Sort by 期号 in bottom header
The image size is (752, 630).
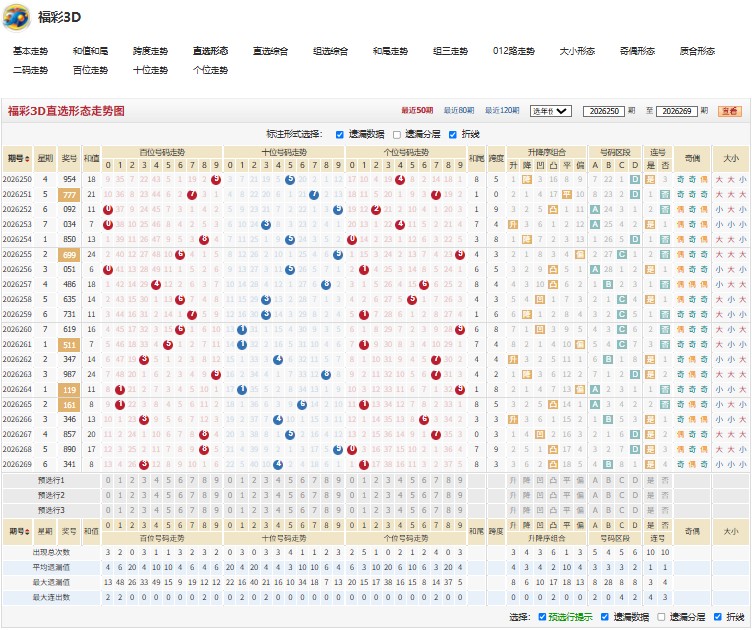pyautogui.click(x=19, y=532)
